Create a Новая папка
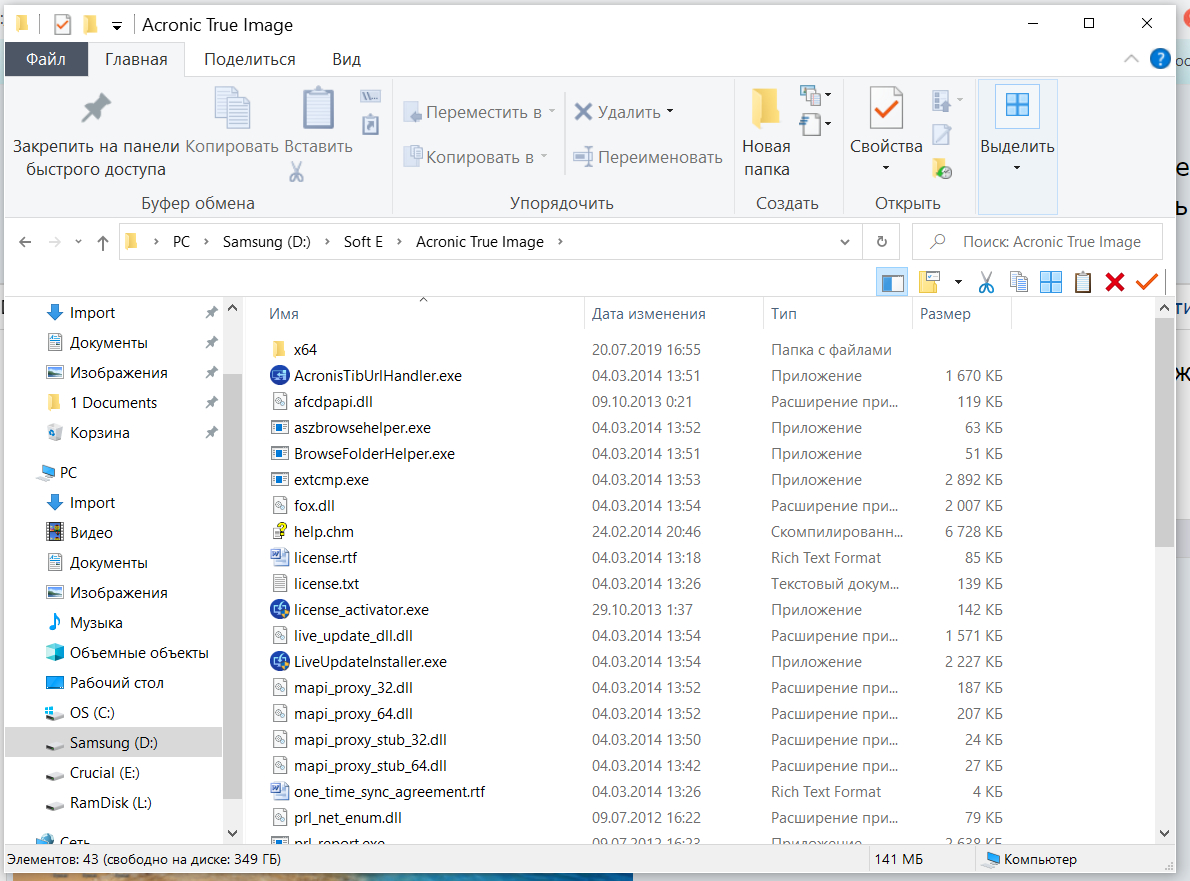Image resolution: width=1190 pixels, height=881 pixels. tap(766, 133)
